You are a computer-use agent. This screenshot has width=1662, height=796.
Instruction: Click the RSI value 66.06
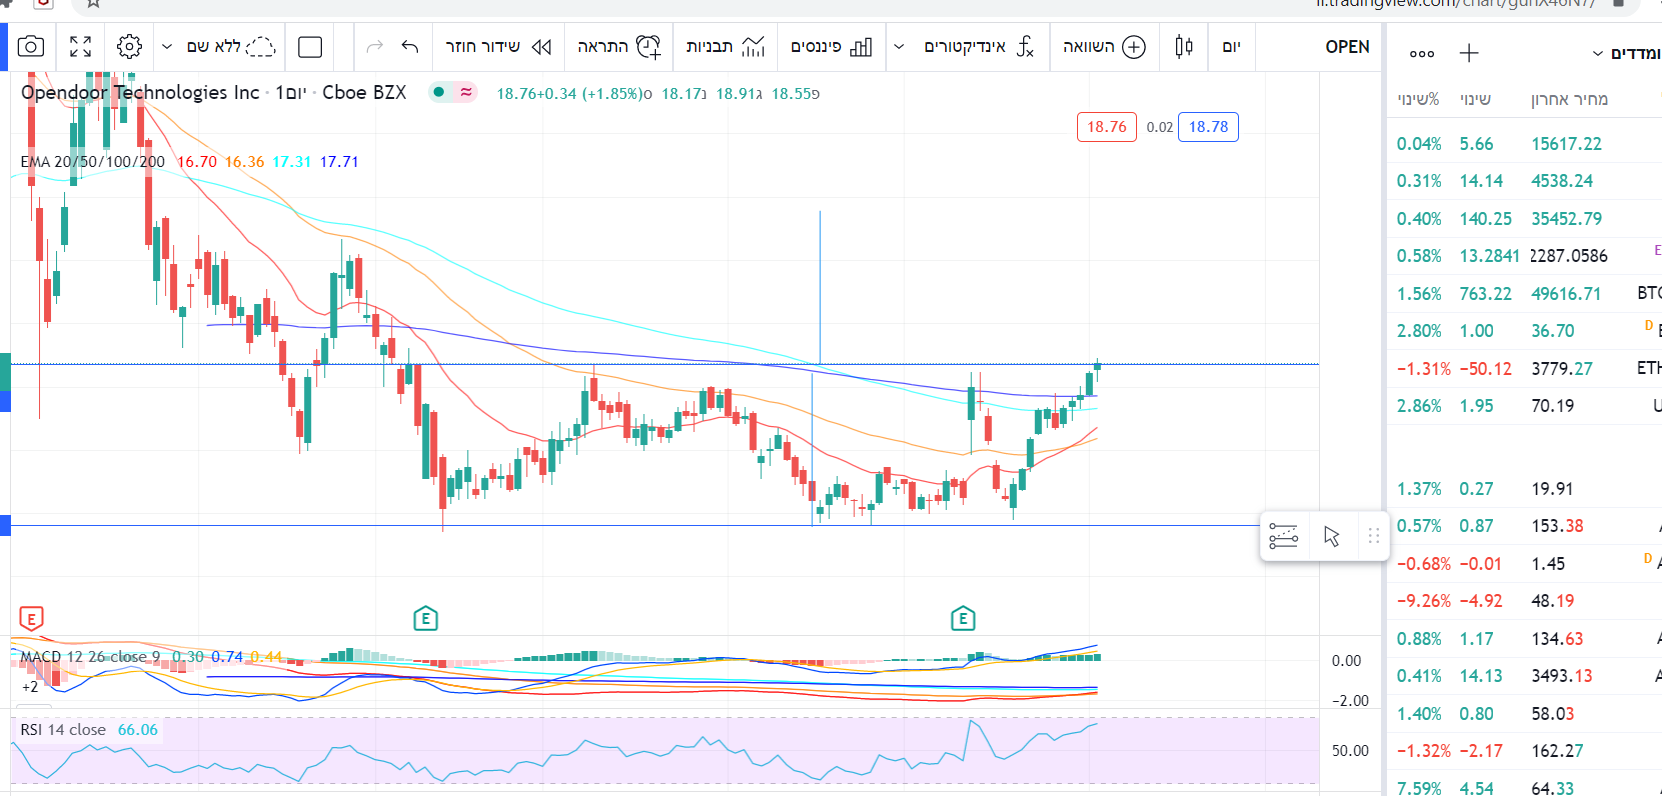[x=138, y=730]
